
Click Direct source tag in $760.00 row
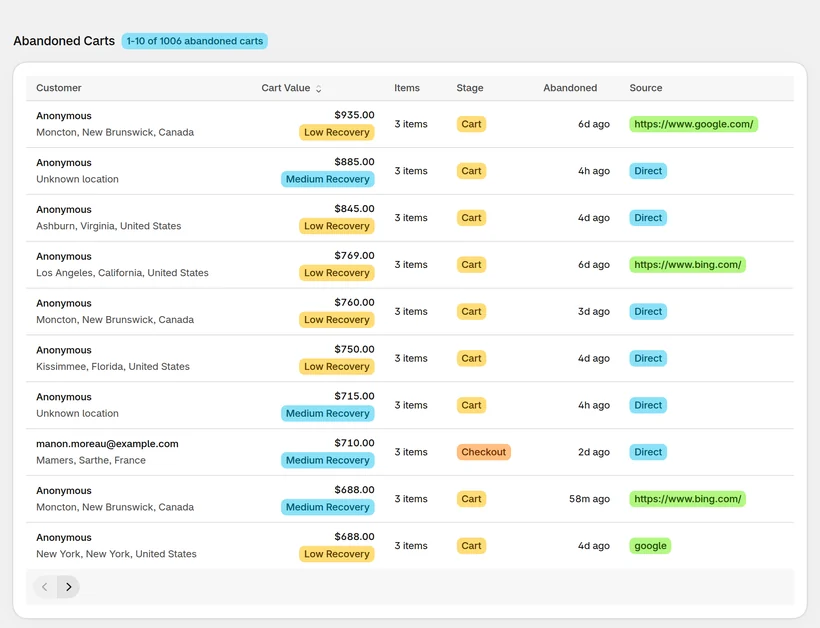[x=648, y=311]
